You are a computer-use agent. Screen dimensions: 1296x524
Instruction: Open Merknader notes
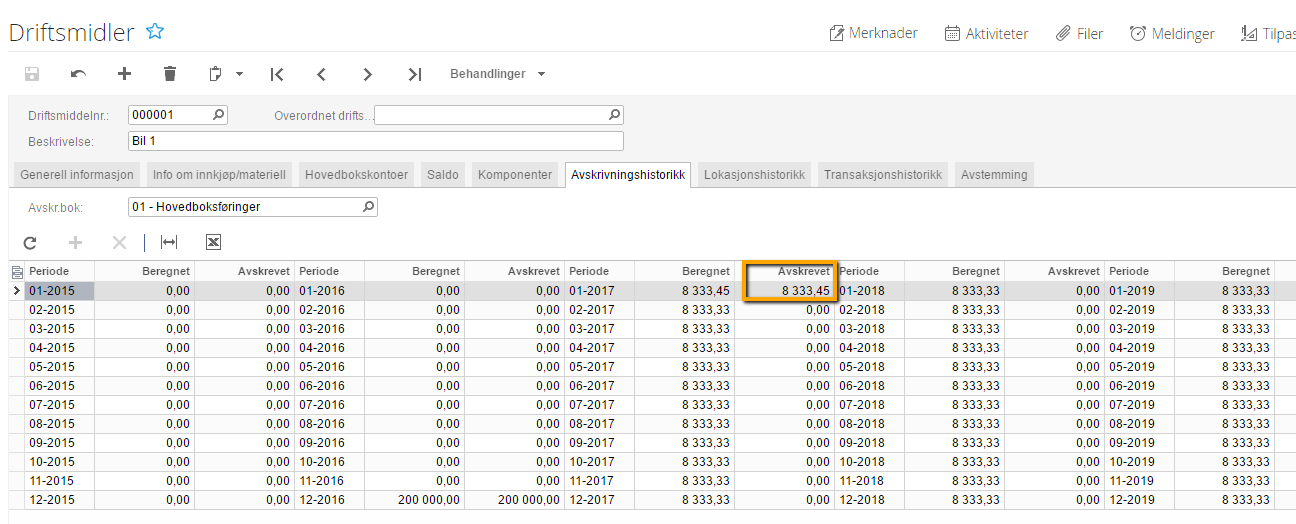tap(873, 34)
